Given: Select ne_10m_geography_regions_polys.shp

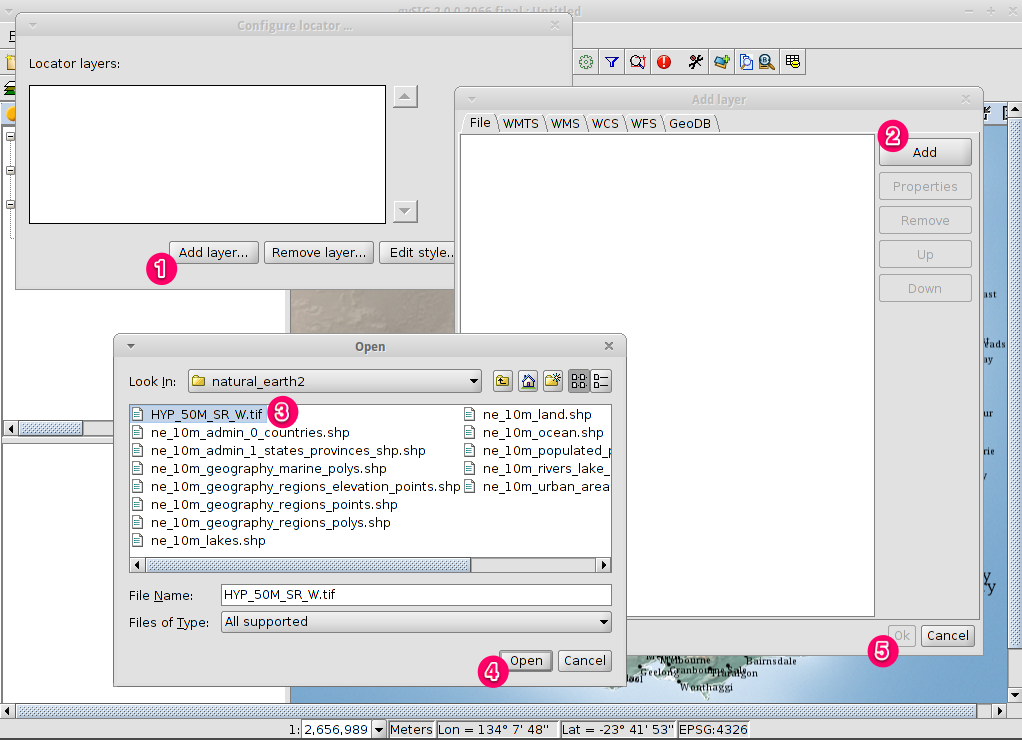Looking at the screenshot, I should tap(262, 523).
